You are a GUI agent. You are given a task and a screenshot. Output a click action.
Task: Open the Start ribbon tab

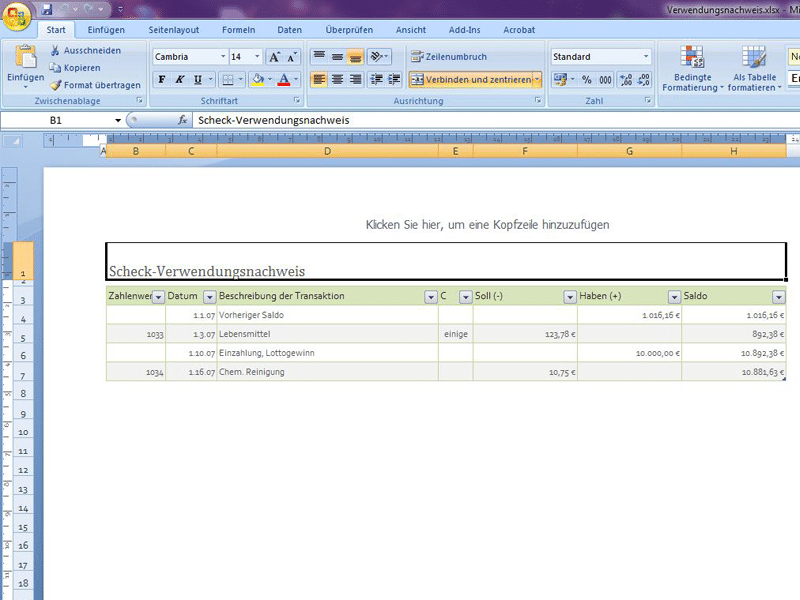click(56, 30)
